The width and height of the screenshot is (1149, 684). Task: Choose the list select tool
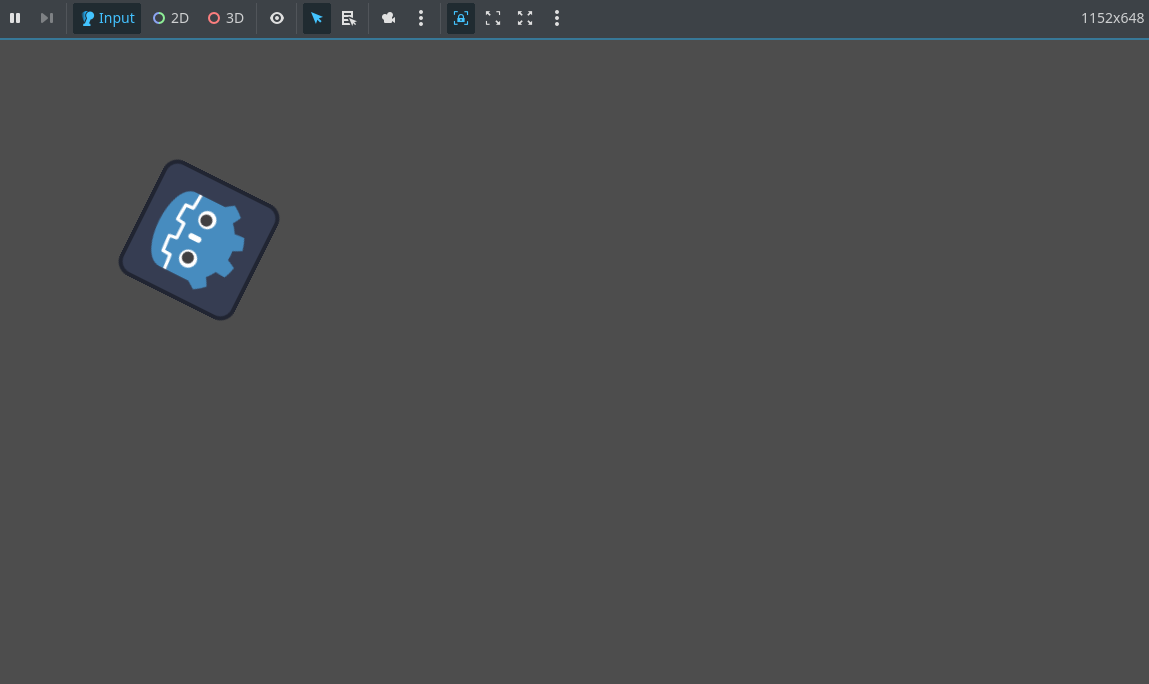pyautogui.click(x=349, y=18)
